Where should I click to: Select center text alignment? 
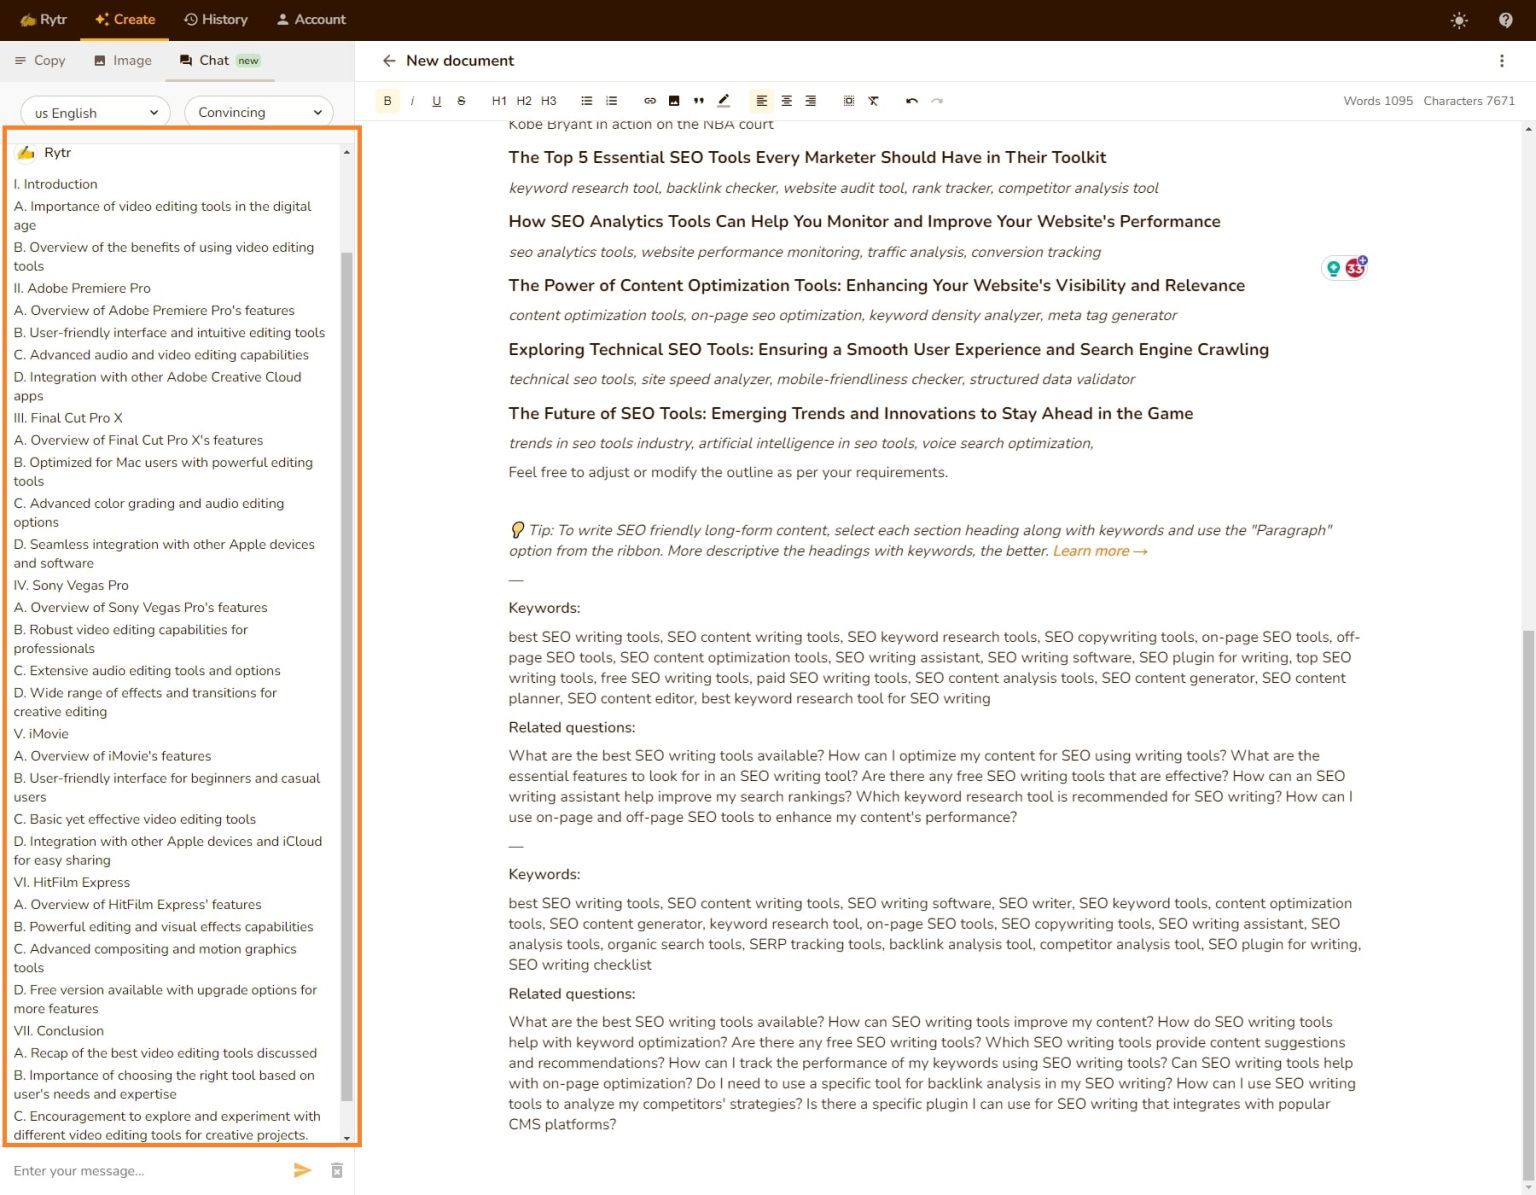click(786, 100)
